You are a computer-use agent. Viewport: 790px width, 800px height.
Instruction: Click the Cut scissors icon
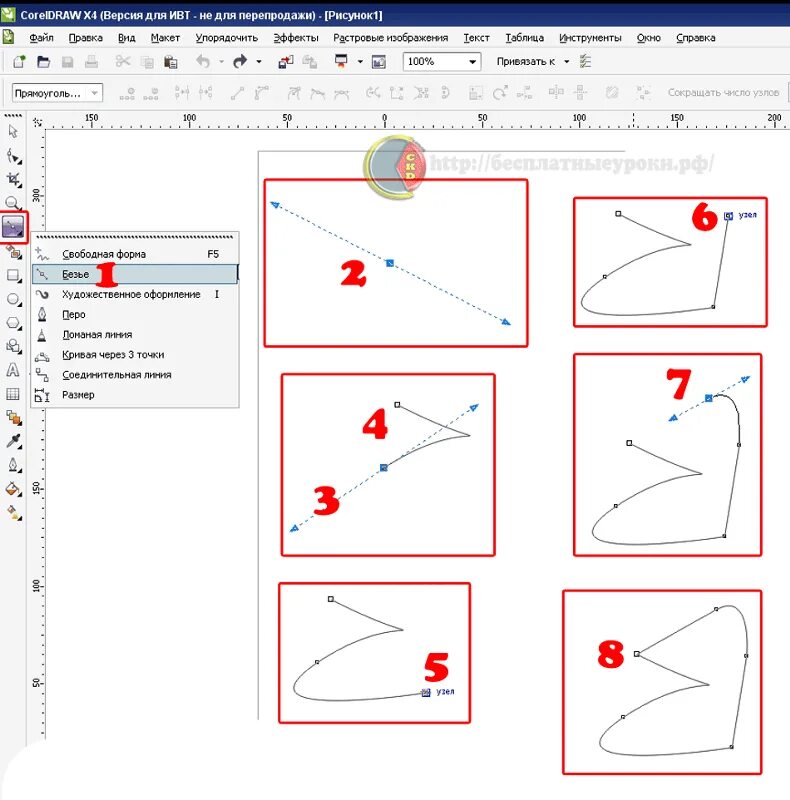click(x=123, y=62)
